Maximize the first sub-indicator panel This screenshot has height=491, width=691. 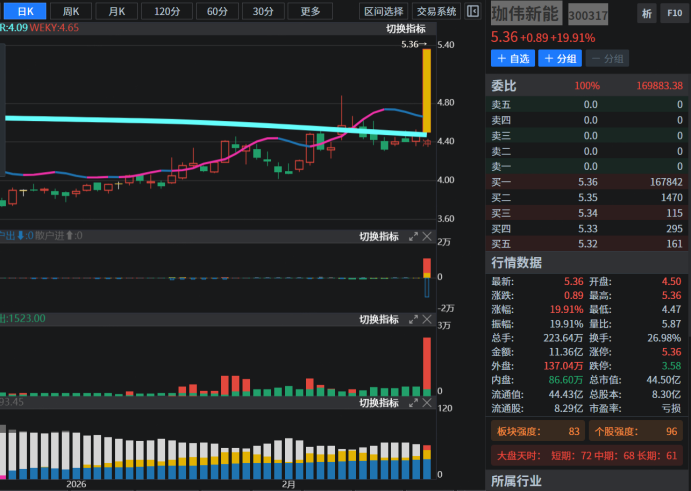(412, 237)
